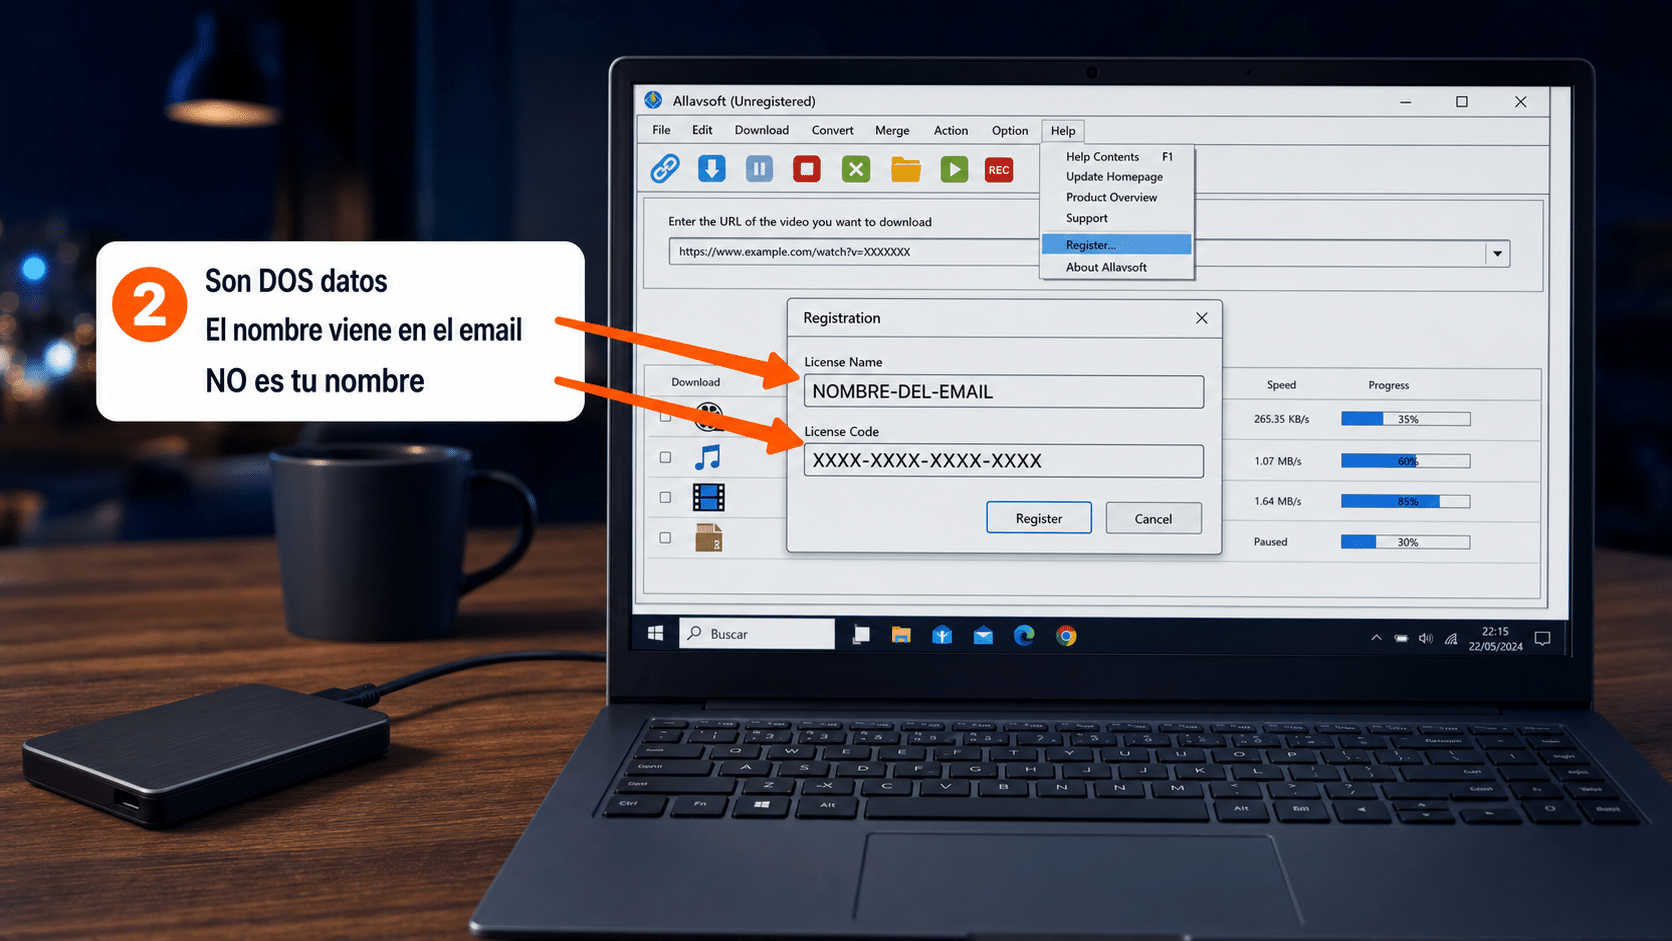1672x941 pixels.
Task: Click the 60% progress bar
Action: click(1406, 461)
